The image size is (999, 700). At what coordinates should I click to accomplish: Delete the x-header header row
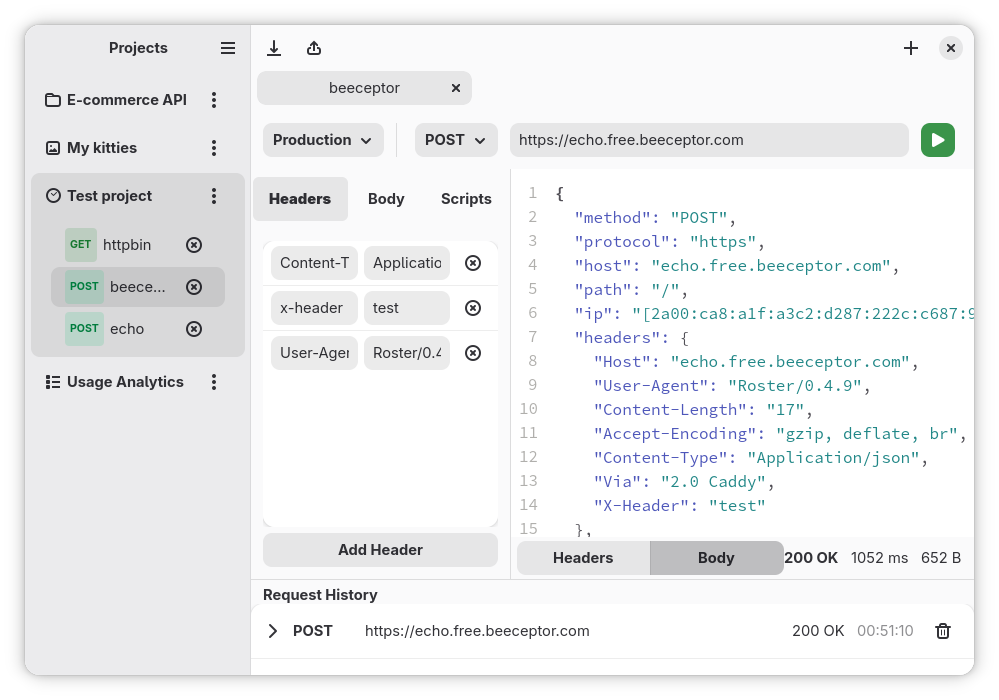point(473,308)
